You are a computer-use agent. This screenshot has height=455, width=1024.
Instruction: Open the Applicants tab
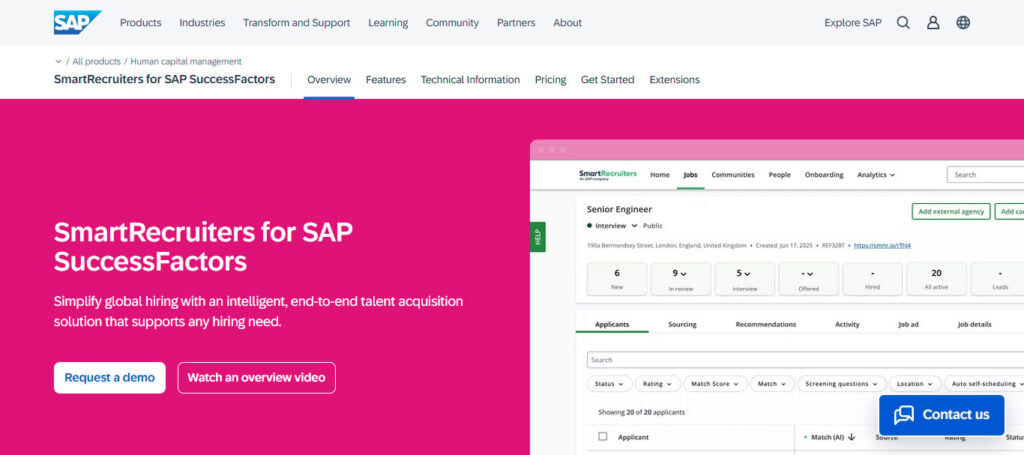click(612, 324)
